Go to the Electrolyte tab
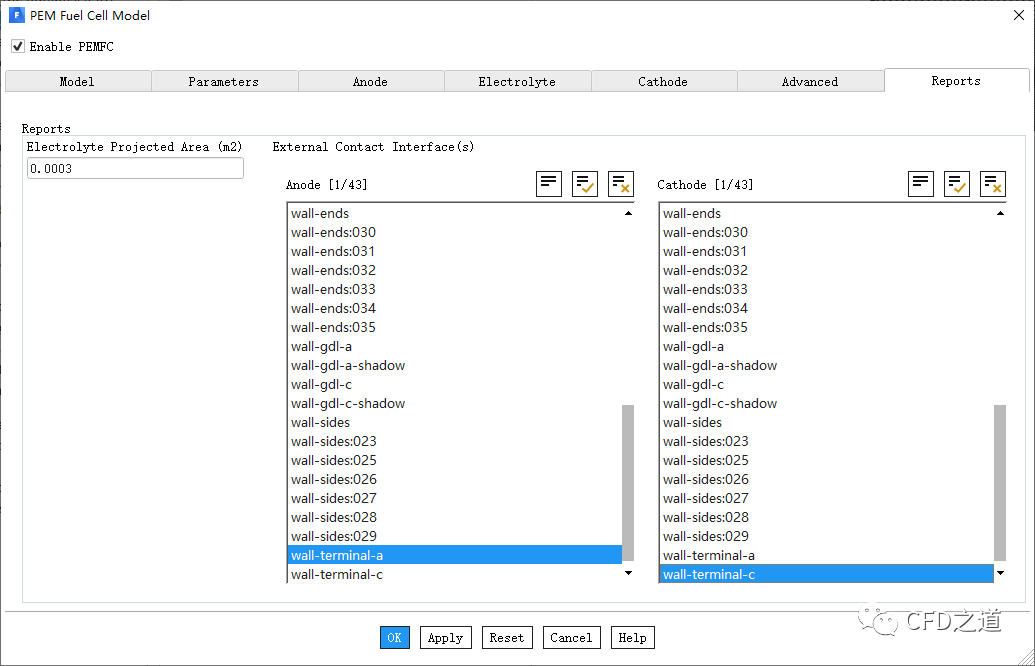Viewport: 1035px width, 666px height. coord(517,82)
